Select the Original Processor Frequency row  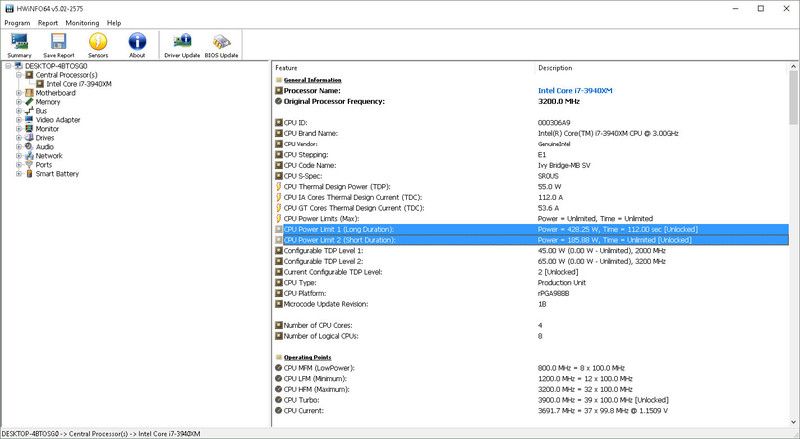(x=531, y=102)
